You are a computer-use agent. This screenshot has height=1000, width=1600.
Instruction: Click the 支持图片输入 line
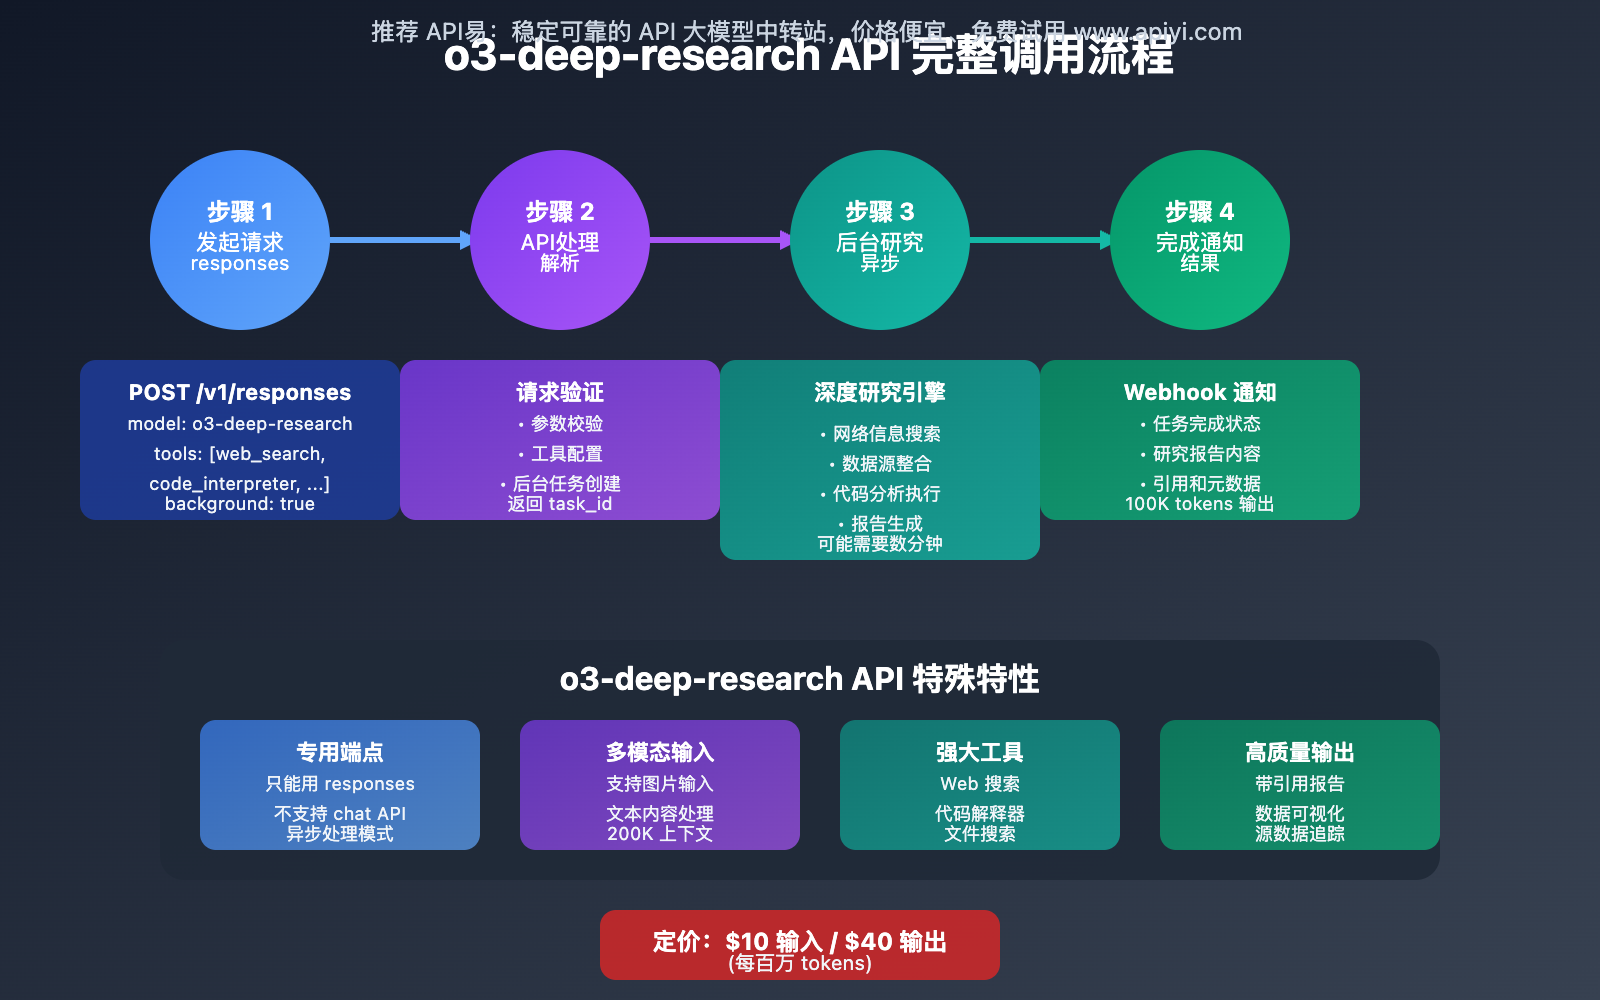pyautogui.click(x=660, y=784)
